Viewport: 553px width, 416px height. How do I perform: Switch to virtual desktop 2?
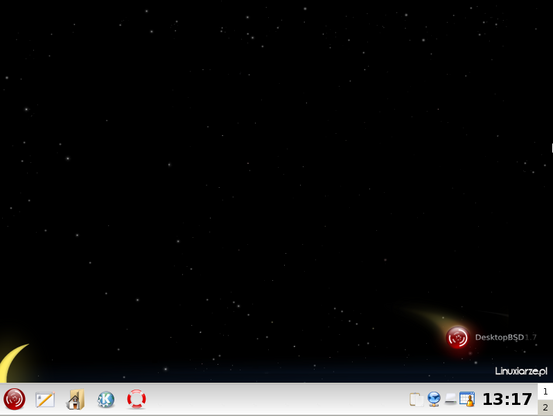point(545,408)
